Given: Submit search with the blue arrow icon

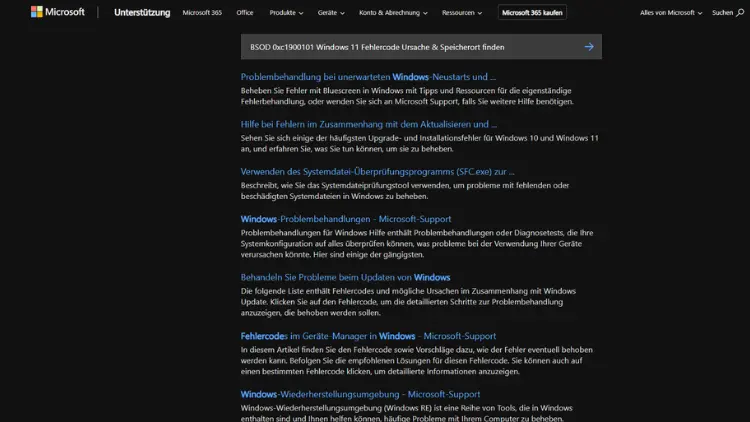Looking at the screenshot, I should [x=589, y=47].
